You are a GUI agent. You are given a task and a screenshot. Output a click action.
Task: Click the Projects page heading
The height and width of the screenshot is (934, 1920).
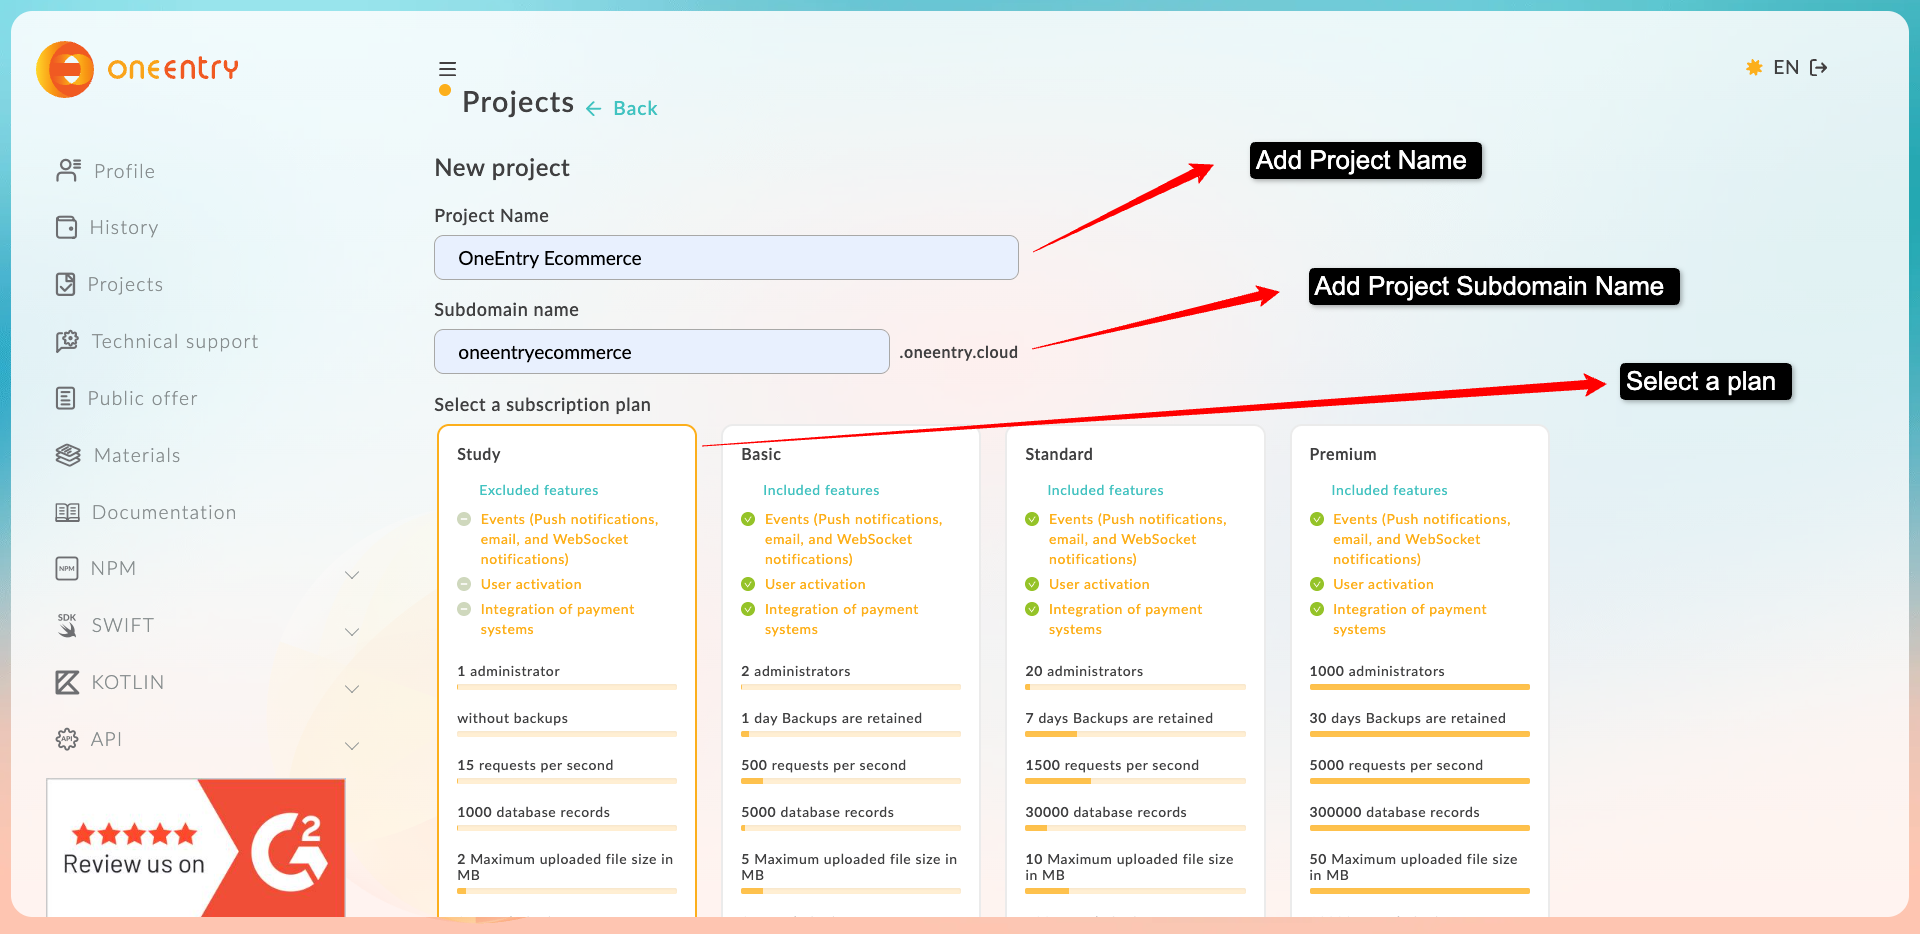click(x=518, y=102)
